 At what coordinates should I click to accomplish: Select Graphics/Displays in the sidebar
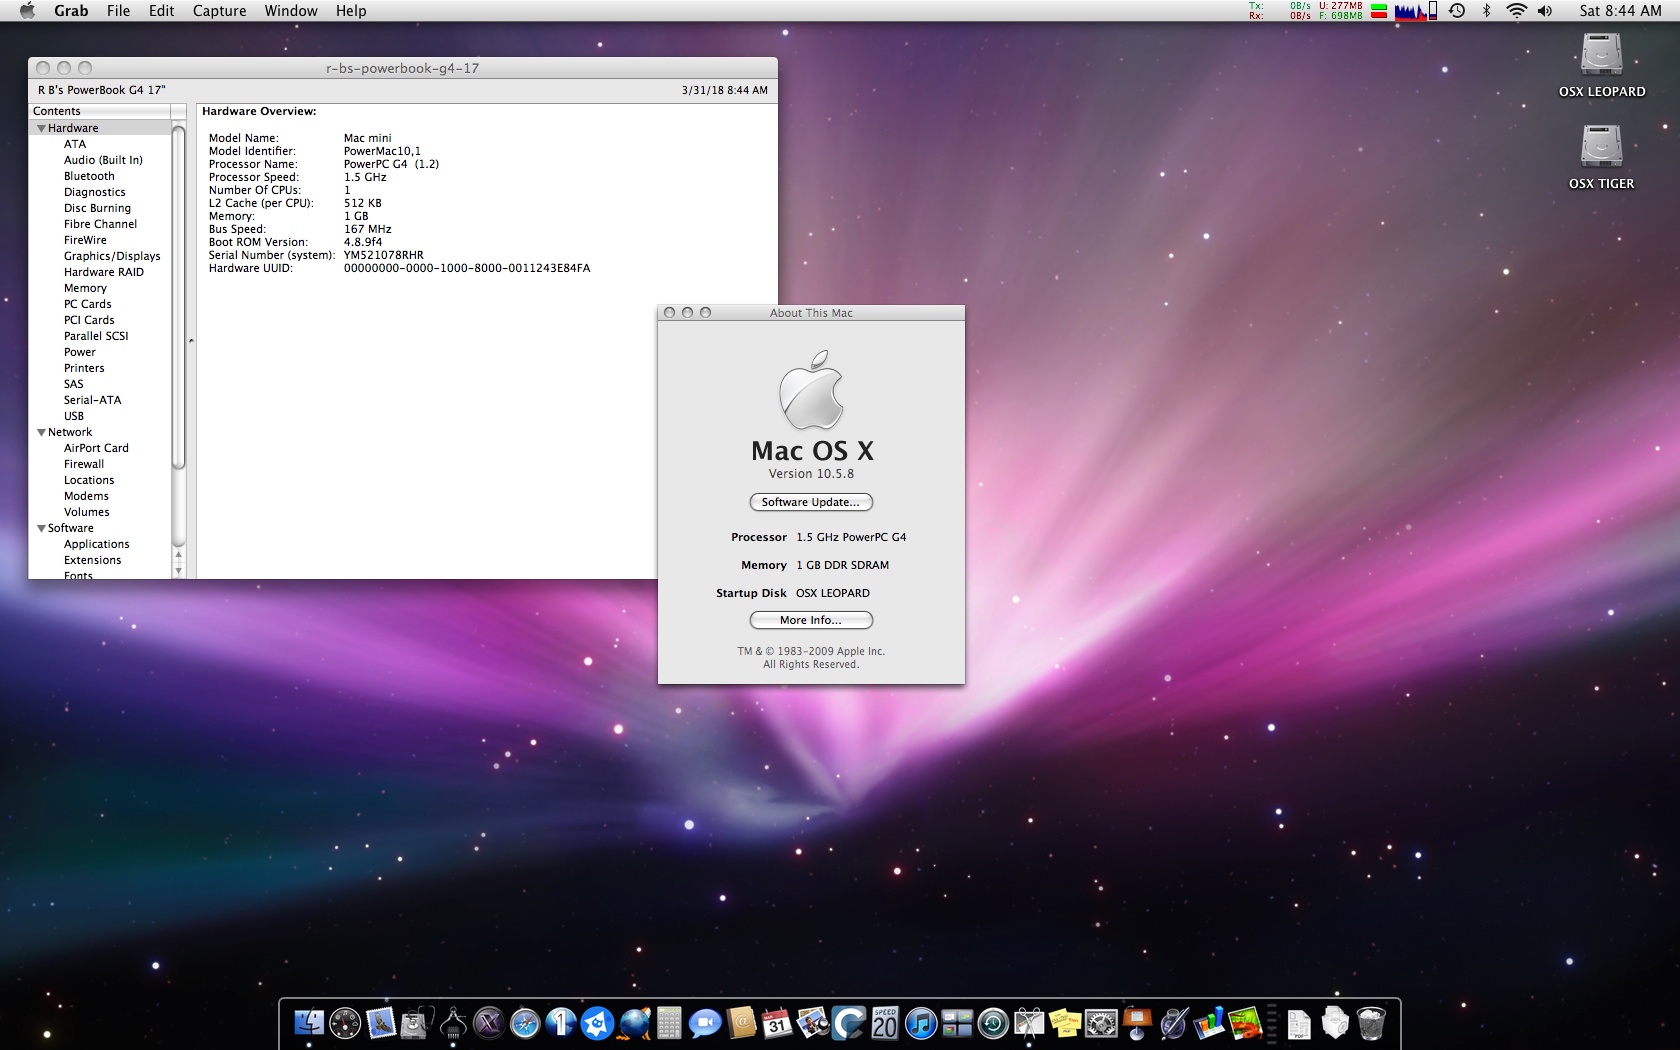coord(112,256)
